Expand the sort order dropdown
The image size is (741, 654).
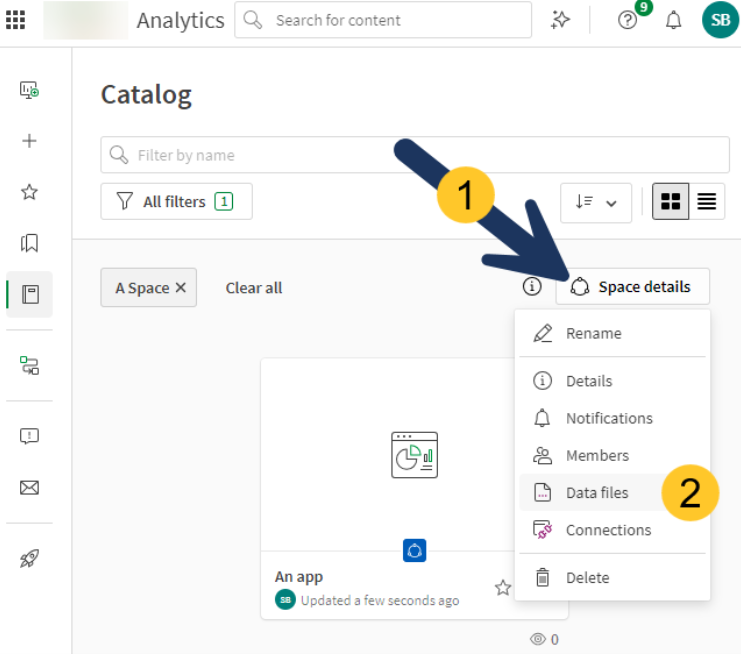click(x=596, y=202)
